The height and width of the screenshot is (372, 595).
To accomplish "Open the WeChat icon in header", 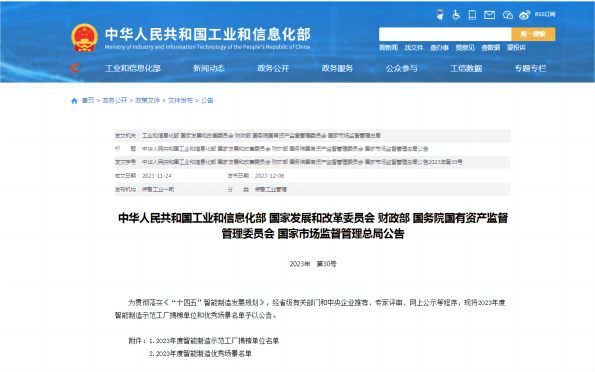I will click(508, 15).
